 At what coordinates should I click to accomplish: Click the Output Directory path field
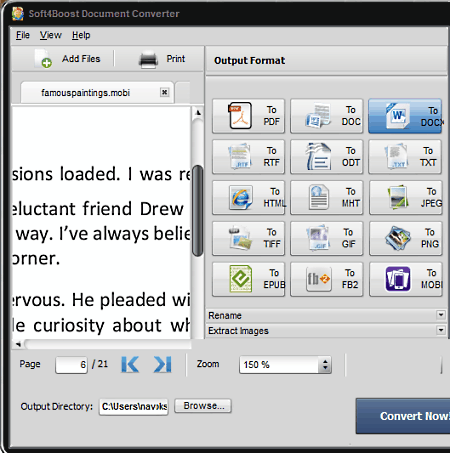[134, 407]
